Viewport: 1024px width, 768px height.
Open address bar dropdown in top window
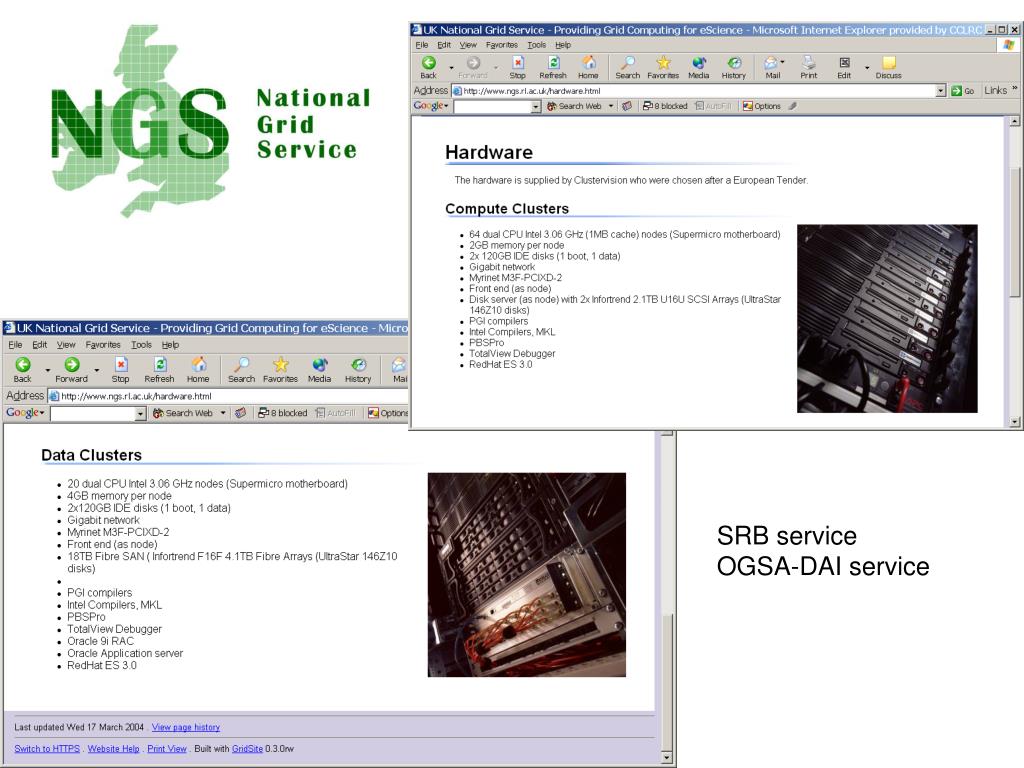point(940,91)
